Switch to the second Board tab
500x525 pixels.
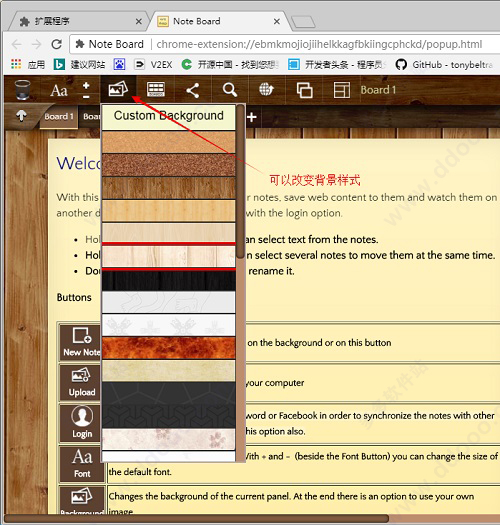tap(91, 117)
